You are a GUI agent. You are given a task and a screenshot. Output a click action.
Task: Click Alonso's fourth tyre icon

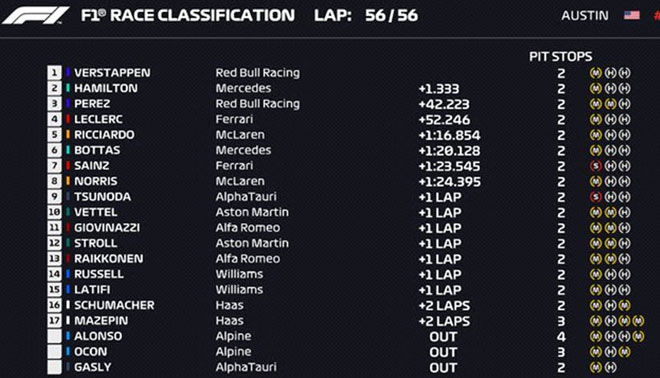tap(638, 336)
